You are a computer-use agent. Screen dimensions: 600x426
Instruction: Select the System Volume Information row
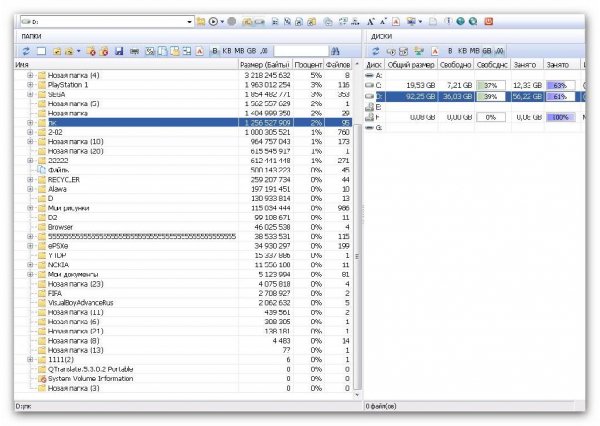tap(183, 379)
